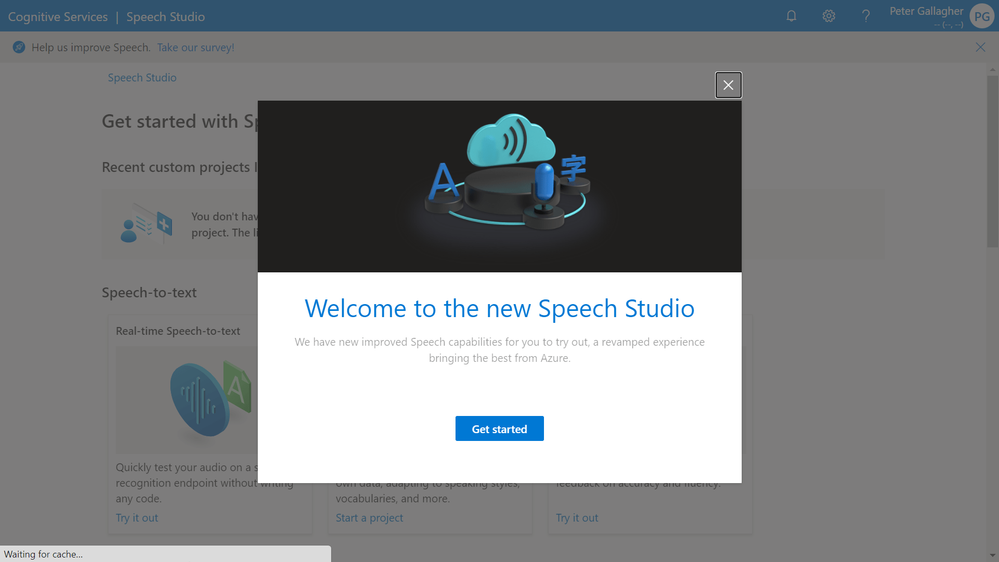Click the vertical scrollbar thumb

pyautogui.click(x=992, y=160)
